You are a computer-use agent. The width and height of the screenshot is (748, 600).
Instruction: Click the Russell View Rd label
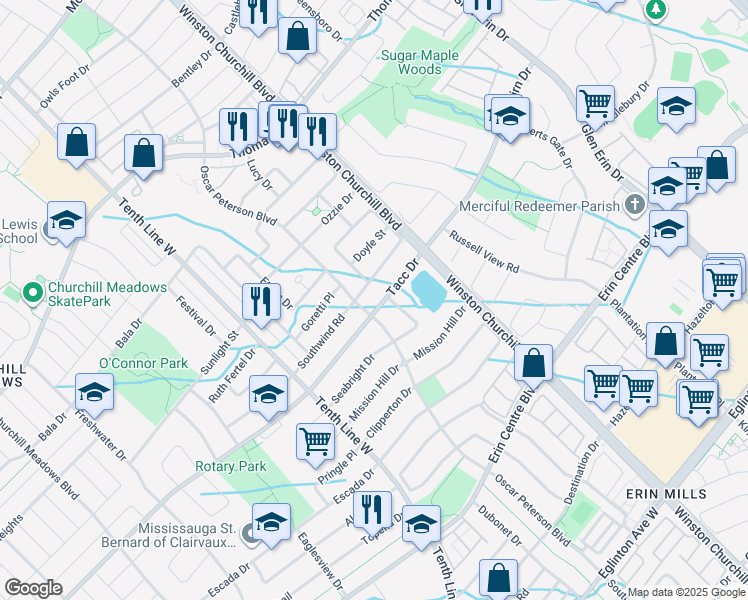point(484,252)
